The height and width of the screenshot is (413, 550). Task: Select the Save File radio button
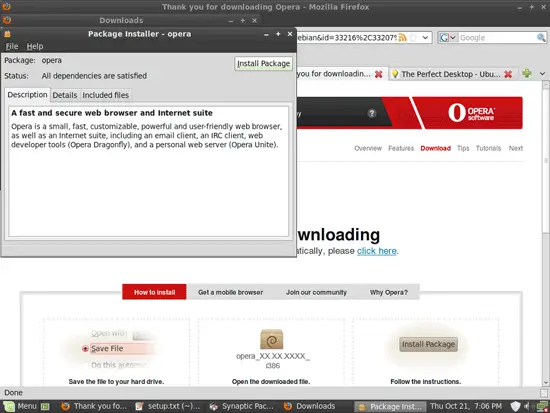pyautogui.click(x=85, y=349)
